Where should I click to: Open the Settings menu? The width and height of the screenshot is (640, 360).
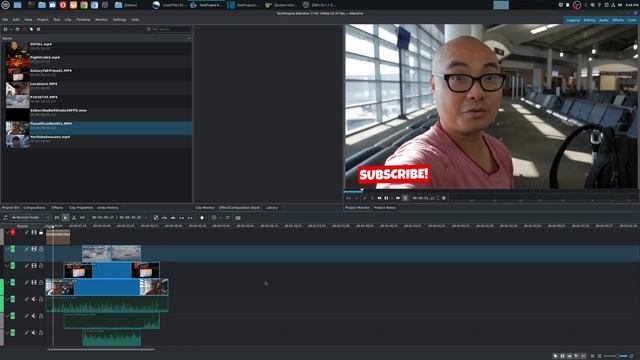pyautogui.click(x=120, y=20)
